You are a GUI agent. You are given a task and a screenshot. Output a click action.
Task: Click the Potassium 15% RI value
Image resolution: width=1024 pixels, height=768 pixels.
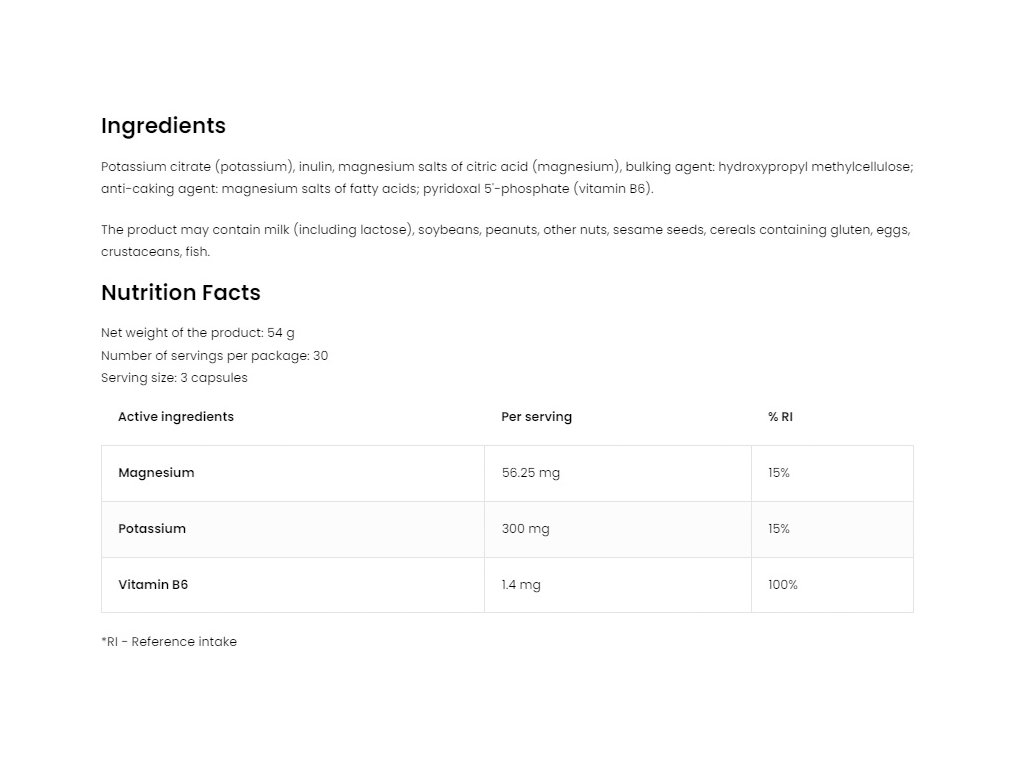tap(779, 529)
